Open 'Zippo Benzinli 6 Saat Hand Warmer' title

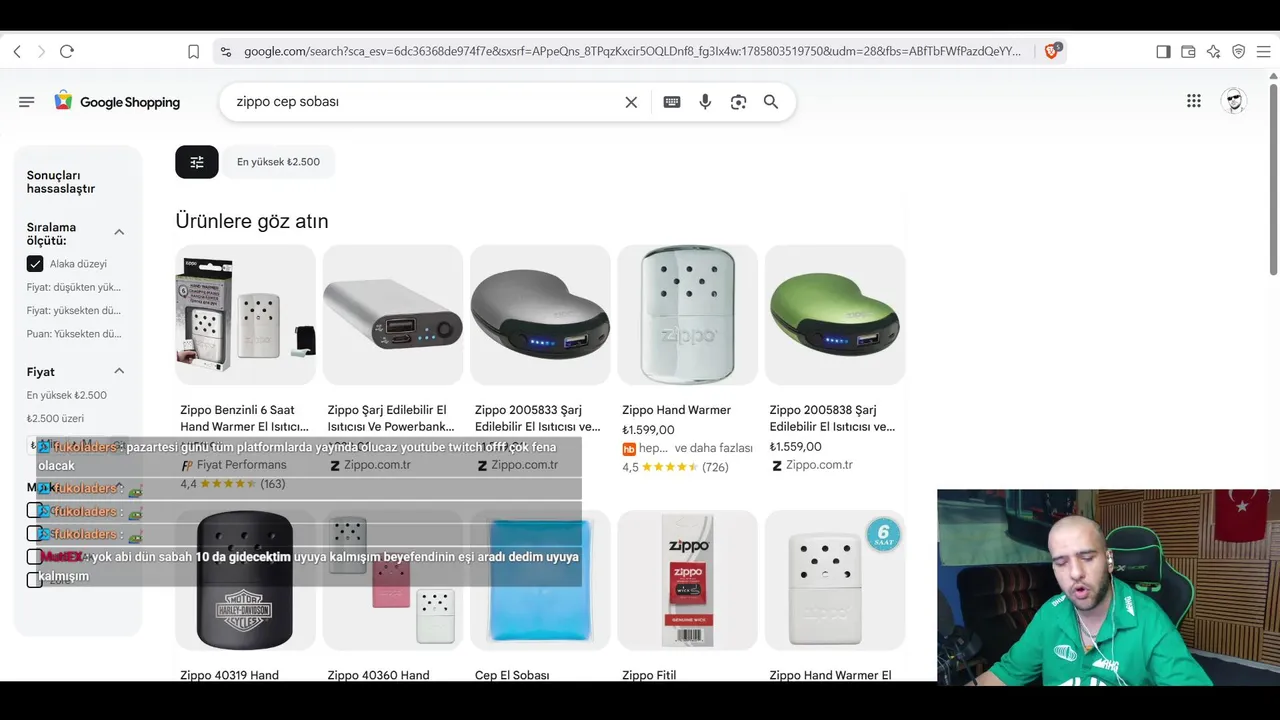click(x=245, y=418)
